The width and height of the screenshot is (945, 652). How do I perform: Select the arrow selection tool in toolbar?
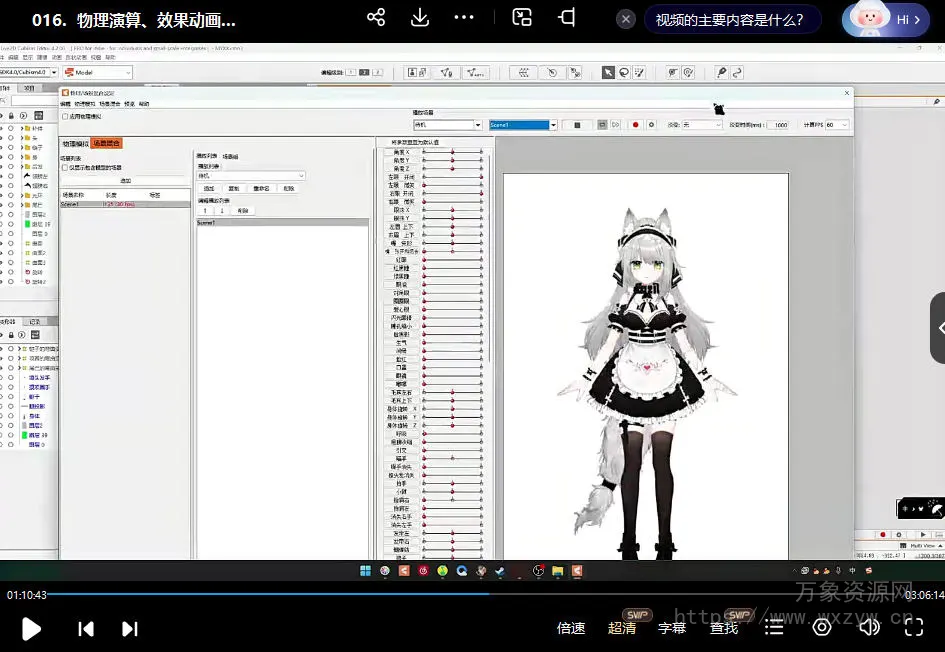pyautogui.click(x=608, y=72)
